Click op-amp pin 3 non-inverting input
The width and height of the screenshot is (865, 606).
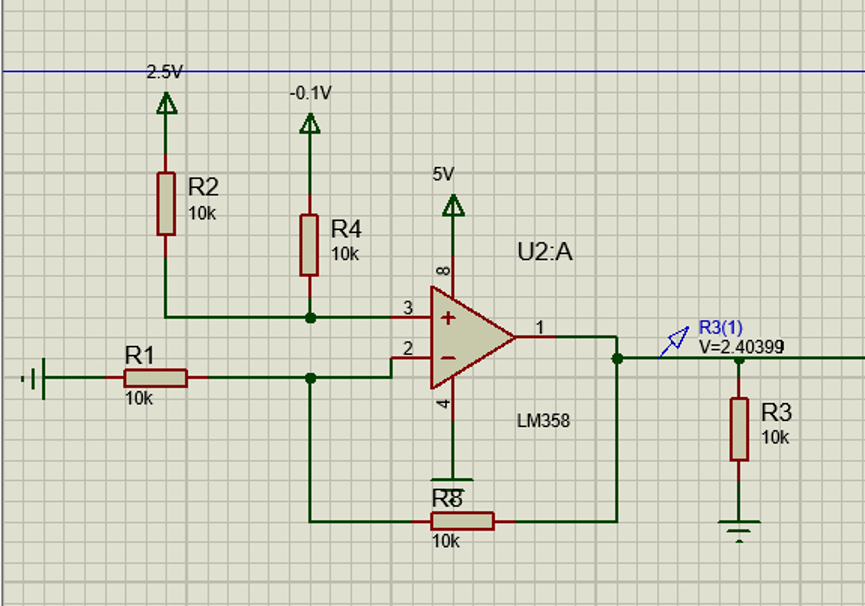pos(411,317)
